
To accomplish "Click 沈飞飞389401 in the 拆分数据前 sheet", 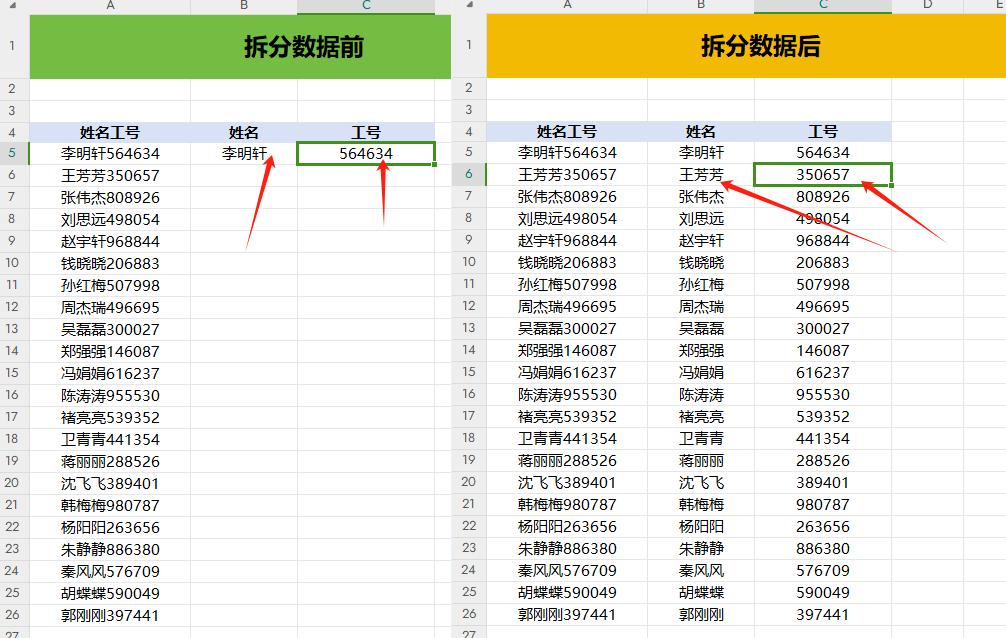I will point(110,483).
